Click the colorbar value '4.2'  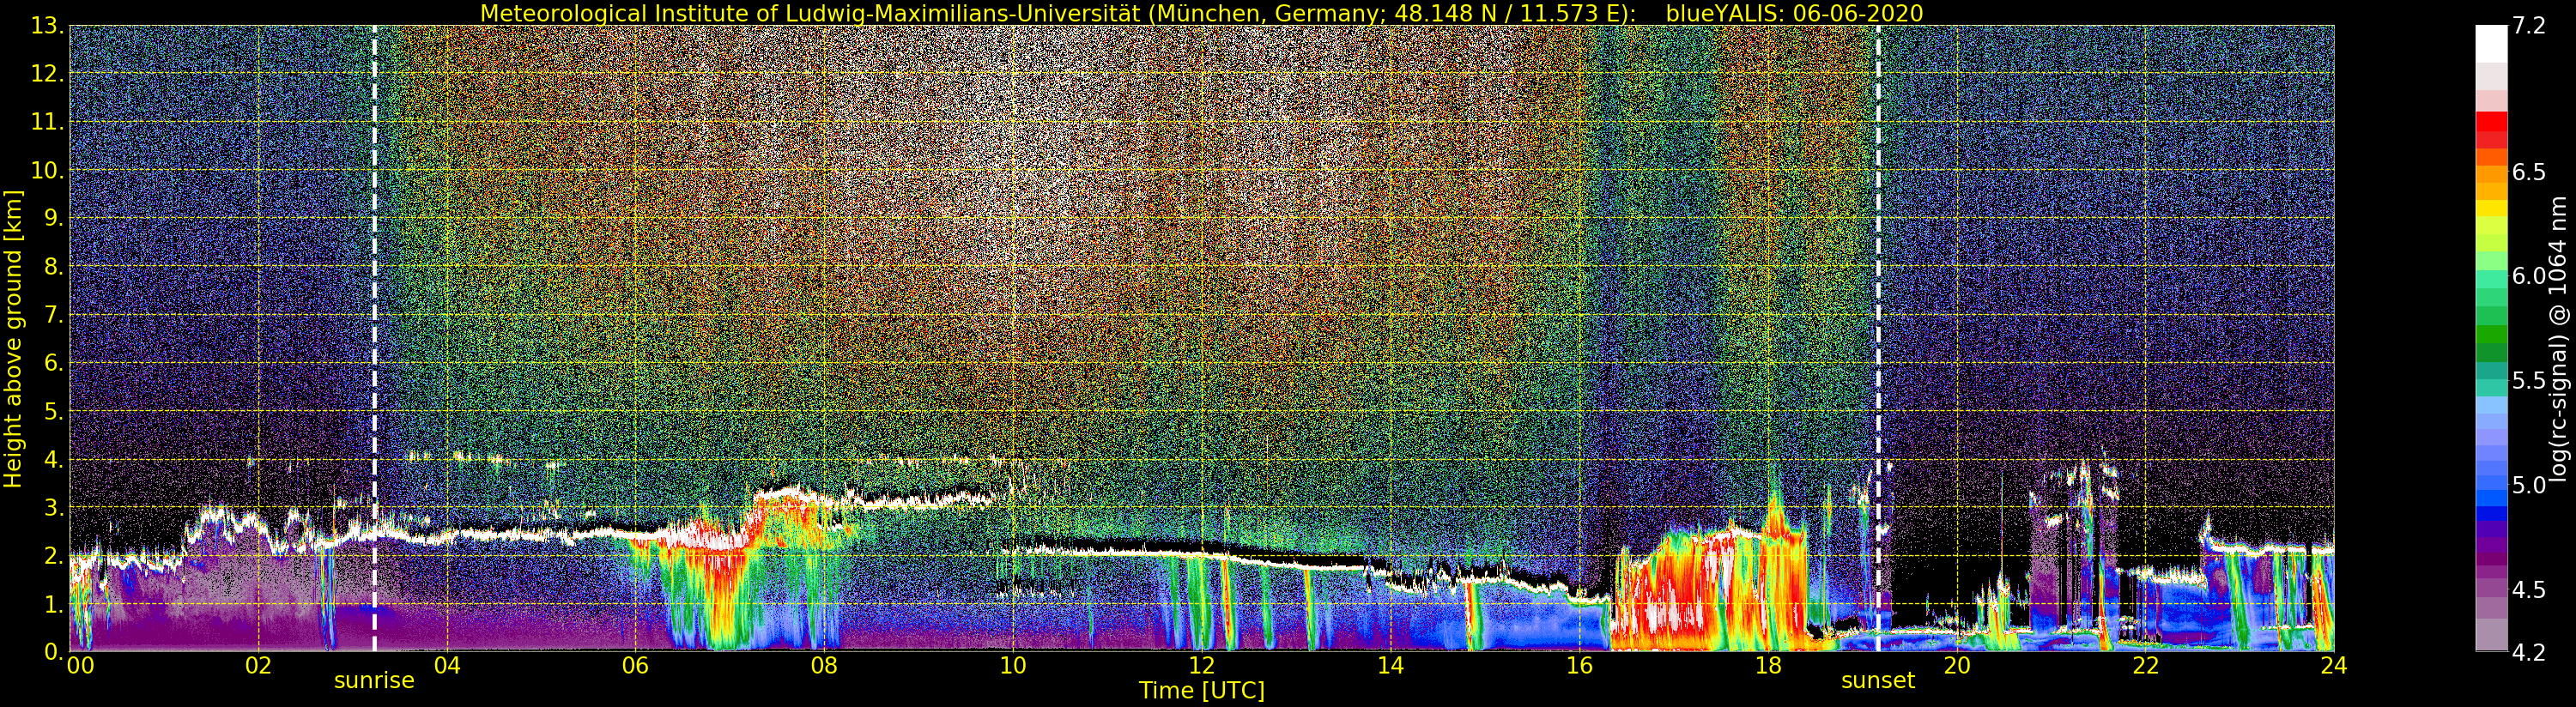tap(2529, 653)
